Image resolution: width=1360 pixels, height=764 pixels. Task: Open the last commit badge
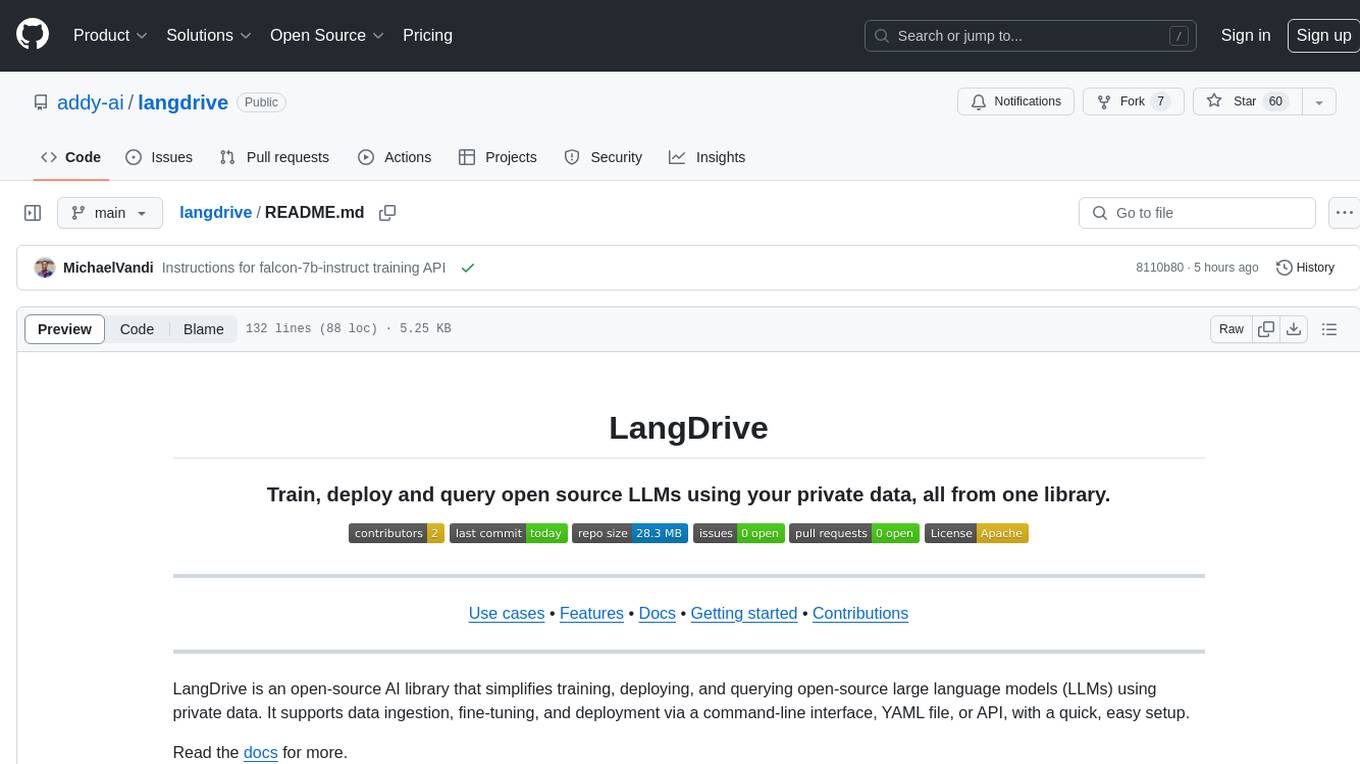click(x=508, y=533)
